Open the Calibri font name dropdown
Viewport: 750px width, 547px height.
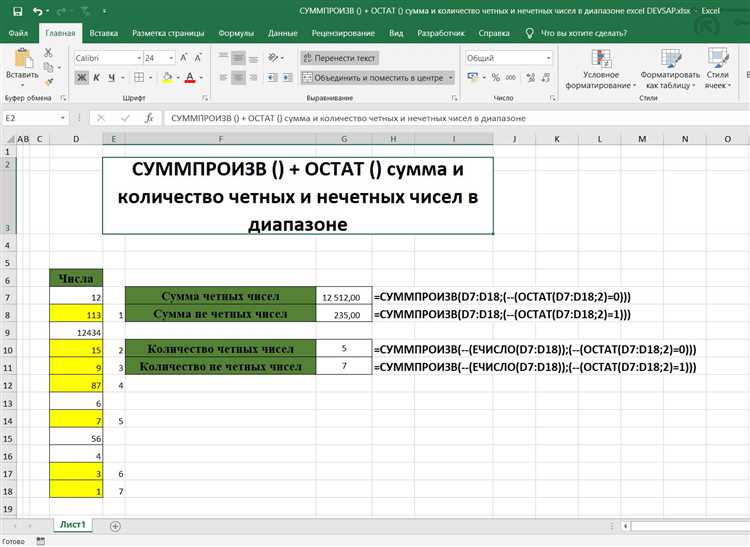(139, 58)
